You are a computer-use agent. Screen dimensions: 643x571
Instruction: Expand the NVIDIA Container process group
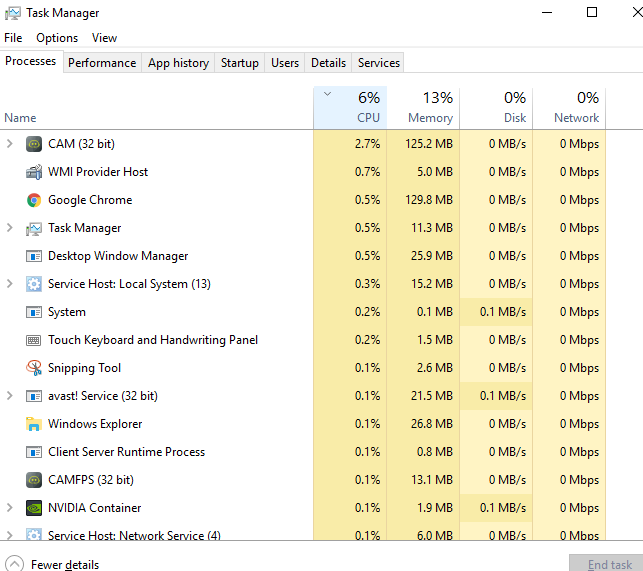pos(9,507)
